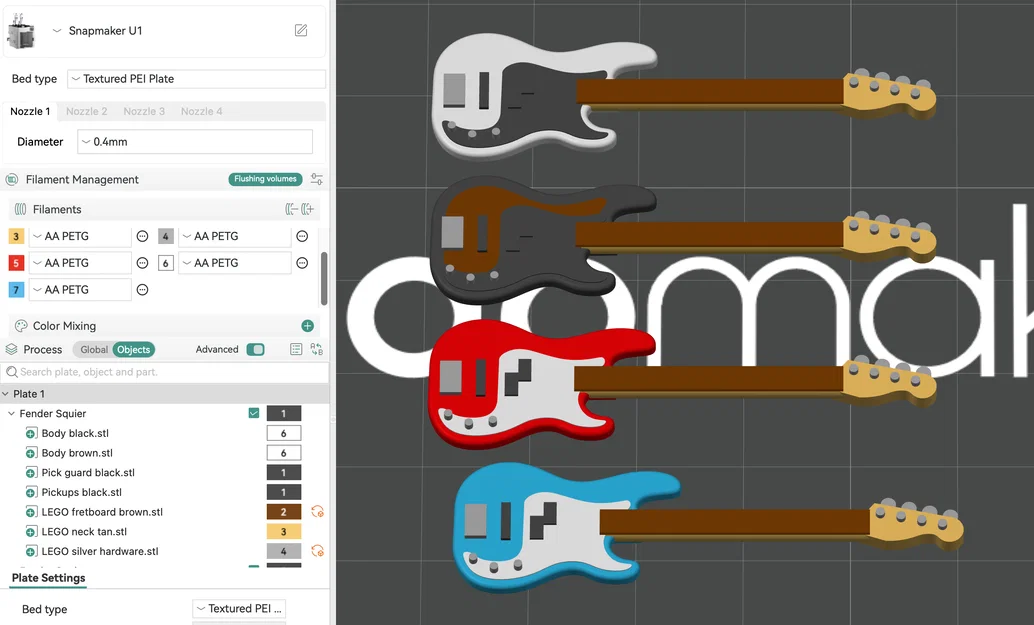Click the Color Mixing palette icon
The image size is (1034, 625).
21,326
